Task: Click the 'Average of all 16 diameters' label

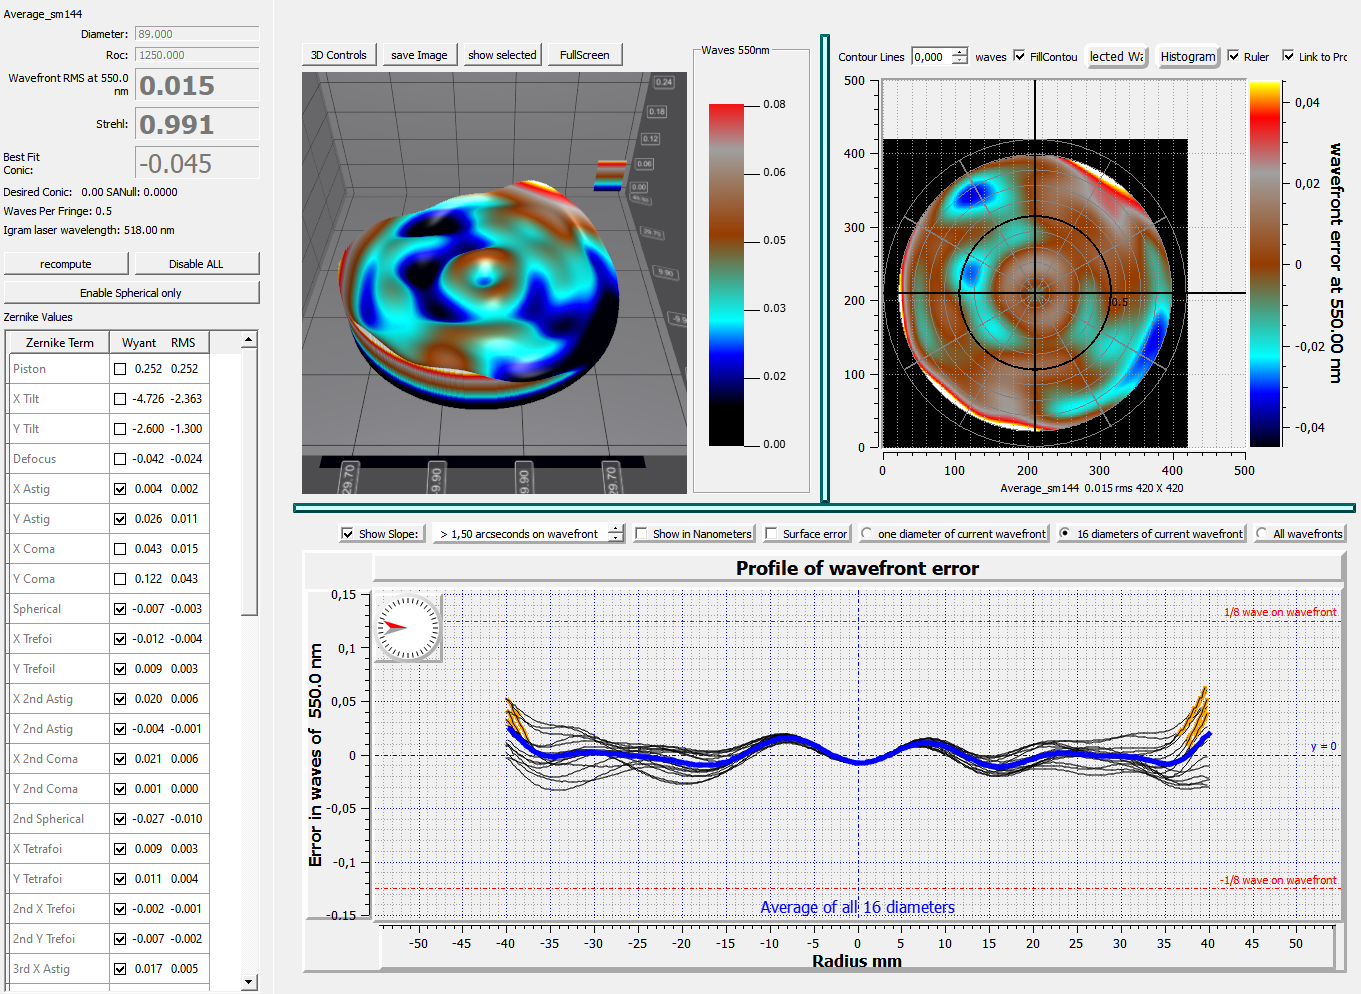Action: tap(858, 907)
